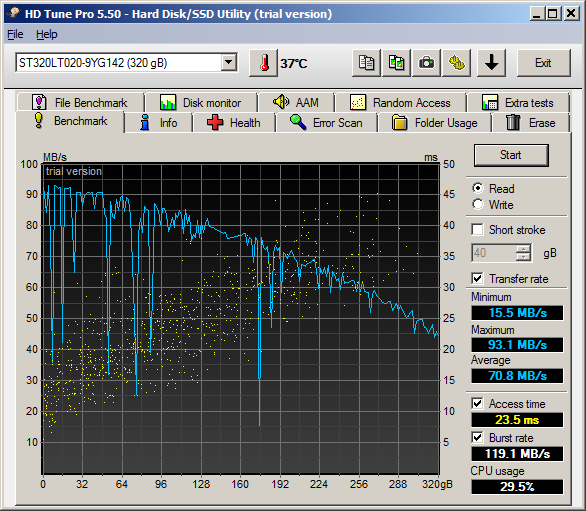The height and width of the screenshot is (511, 586).
Task: Enable the Short stroke checkbox
Action: click(478, 230)
